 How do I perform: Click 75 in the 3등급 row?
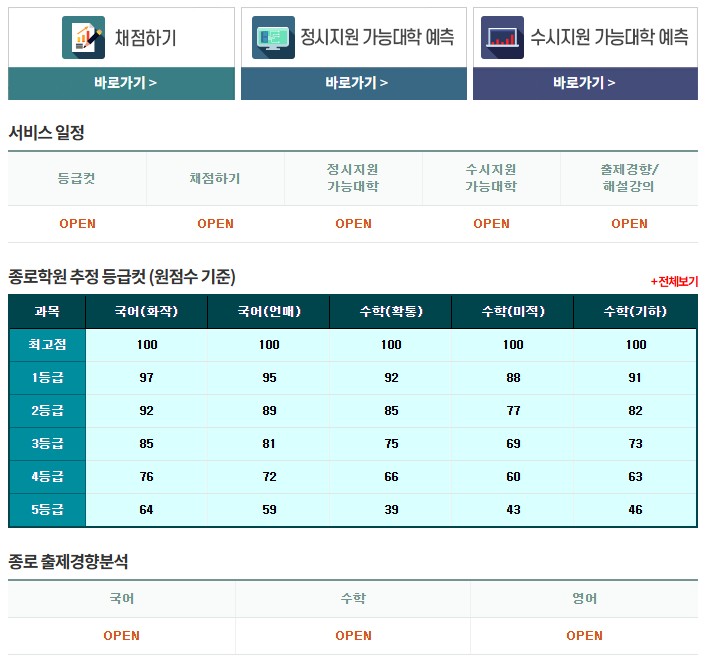391,444
